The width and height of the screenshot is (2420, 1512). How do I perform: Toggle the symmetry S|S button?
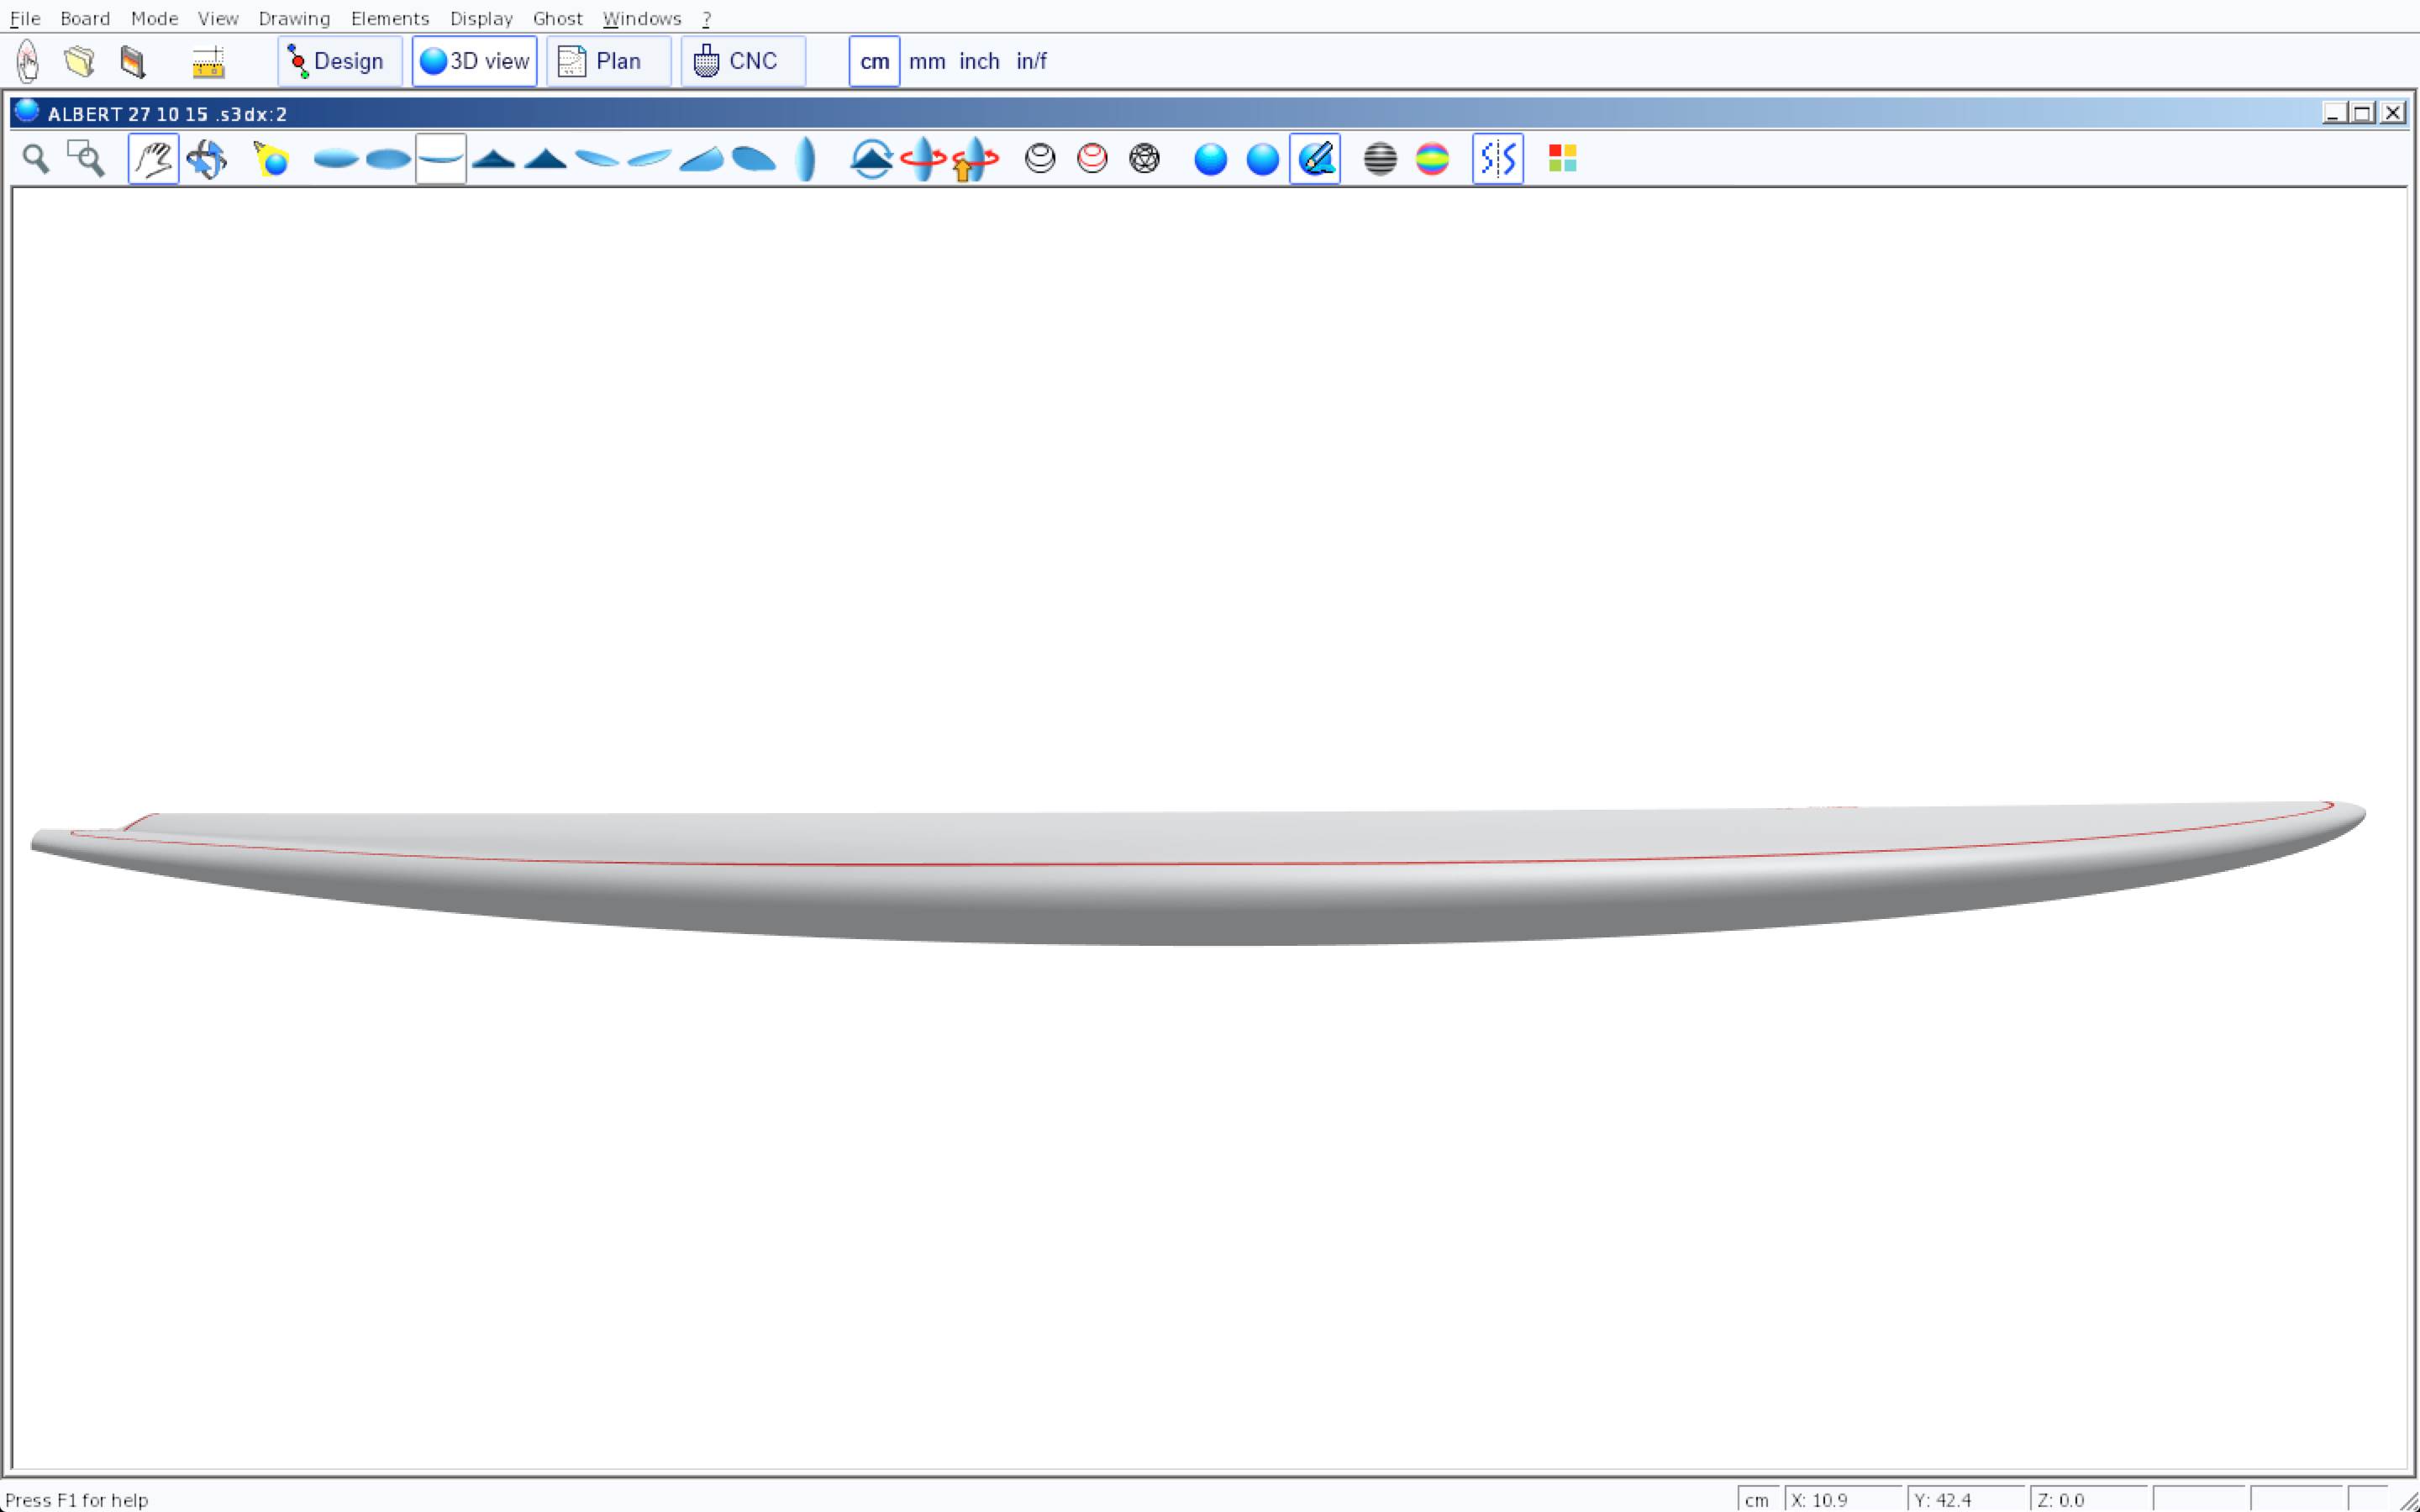tap(1497, 159)
